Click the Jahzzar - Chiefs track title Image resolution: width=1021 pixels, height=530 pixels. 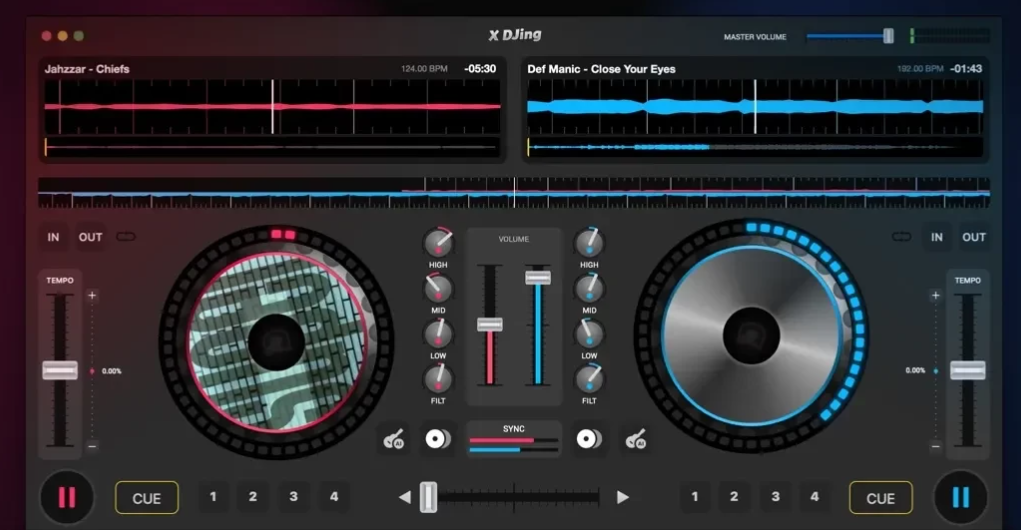tap(87, 69)
